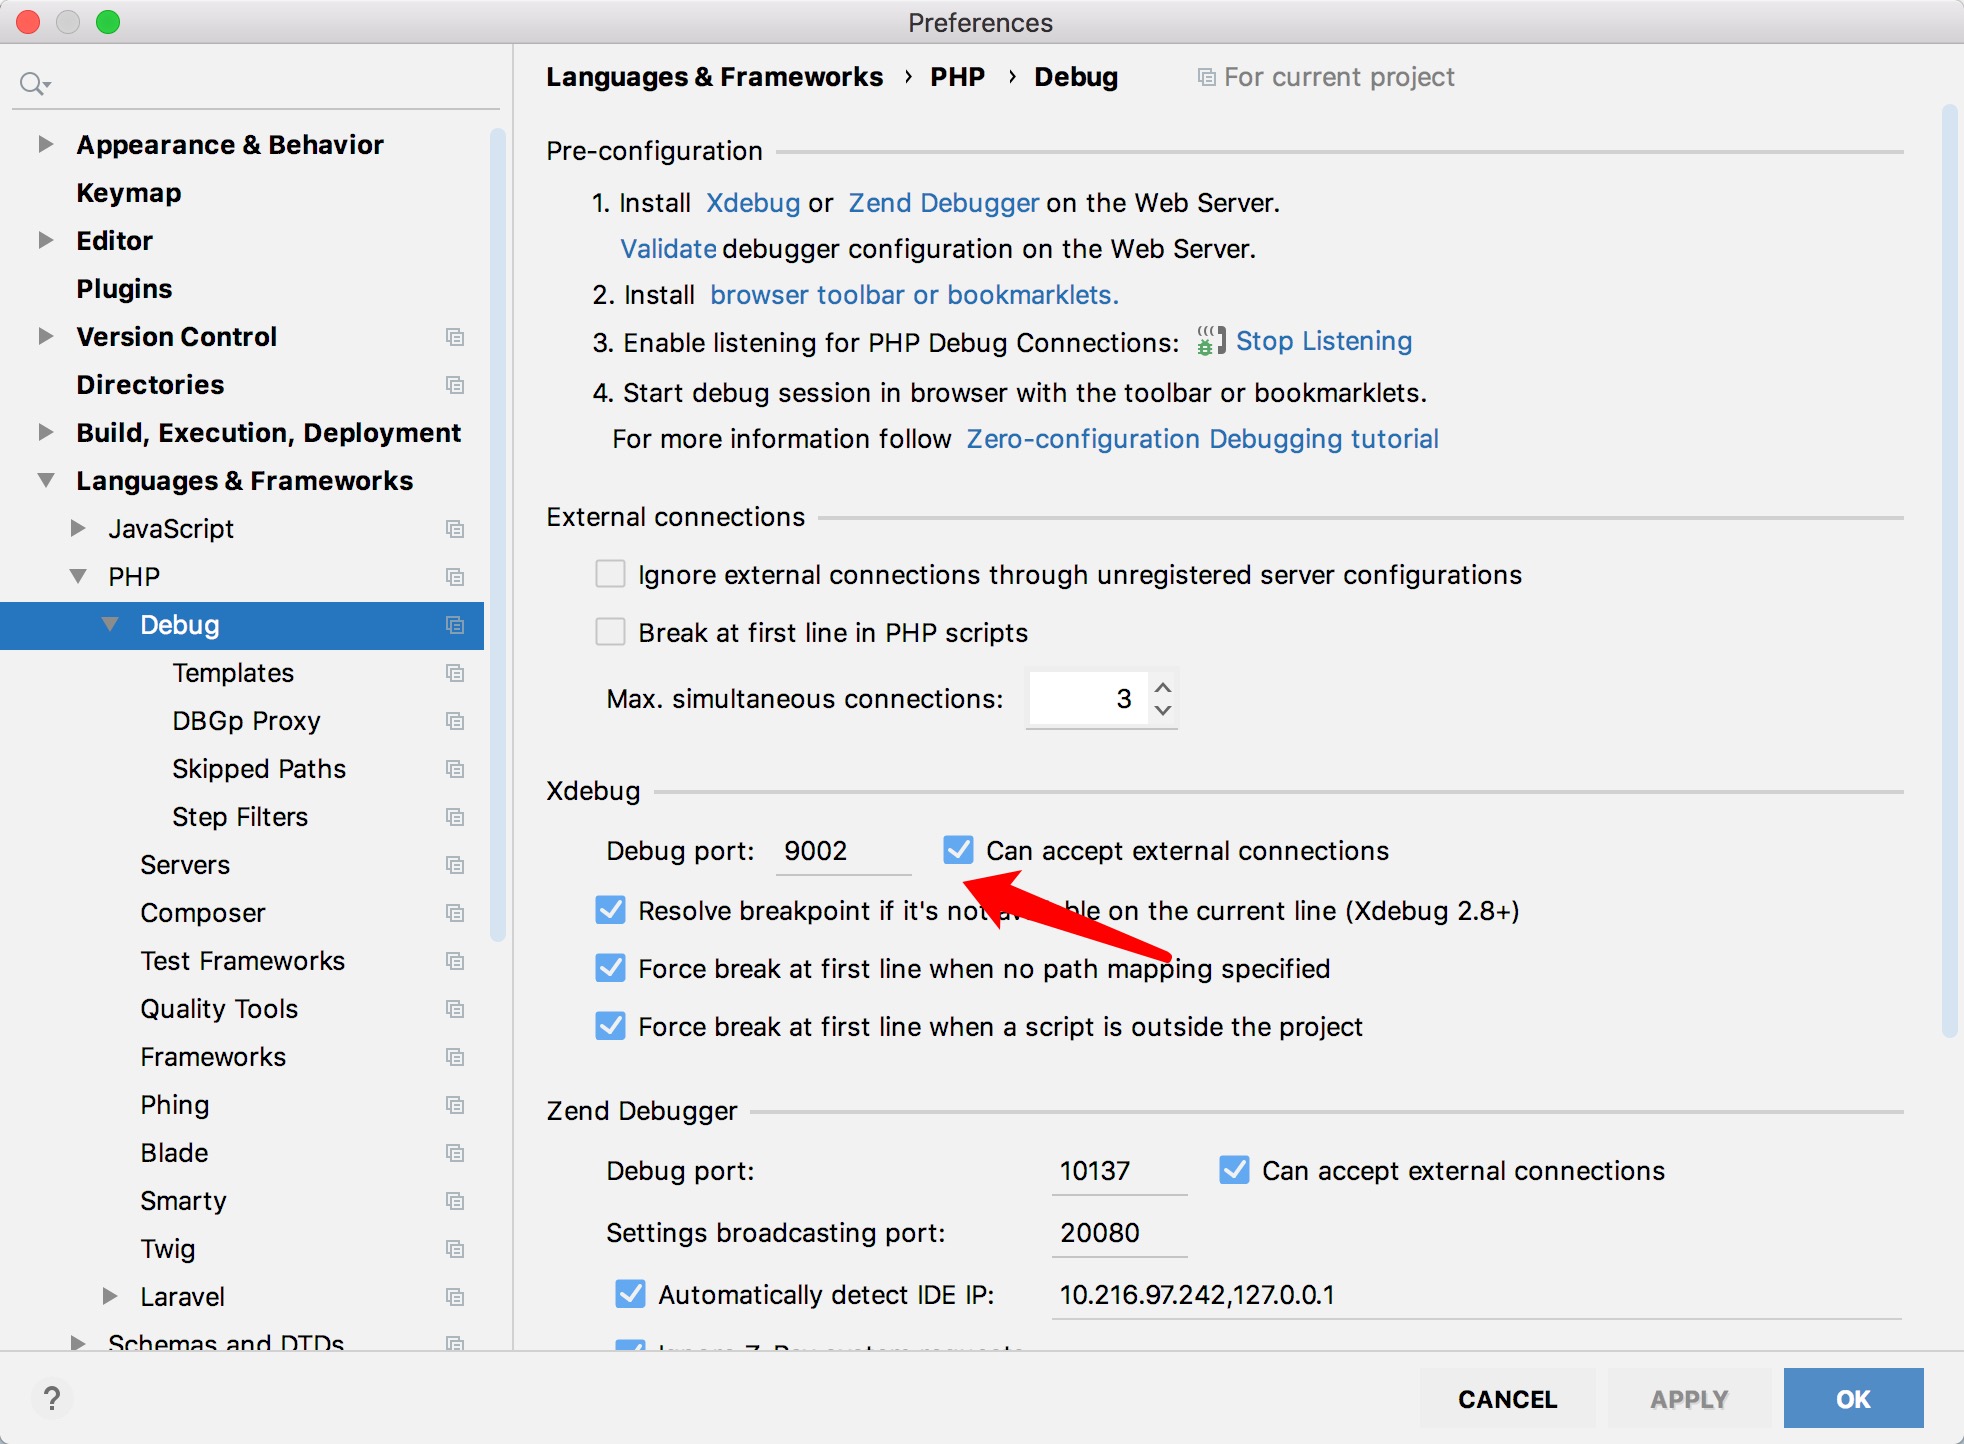The width and height of the screenshot is (1964, 1444).
Task: Click project-level icon beside DBGp Proxy
Action: [455, 721]
